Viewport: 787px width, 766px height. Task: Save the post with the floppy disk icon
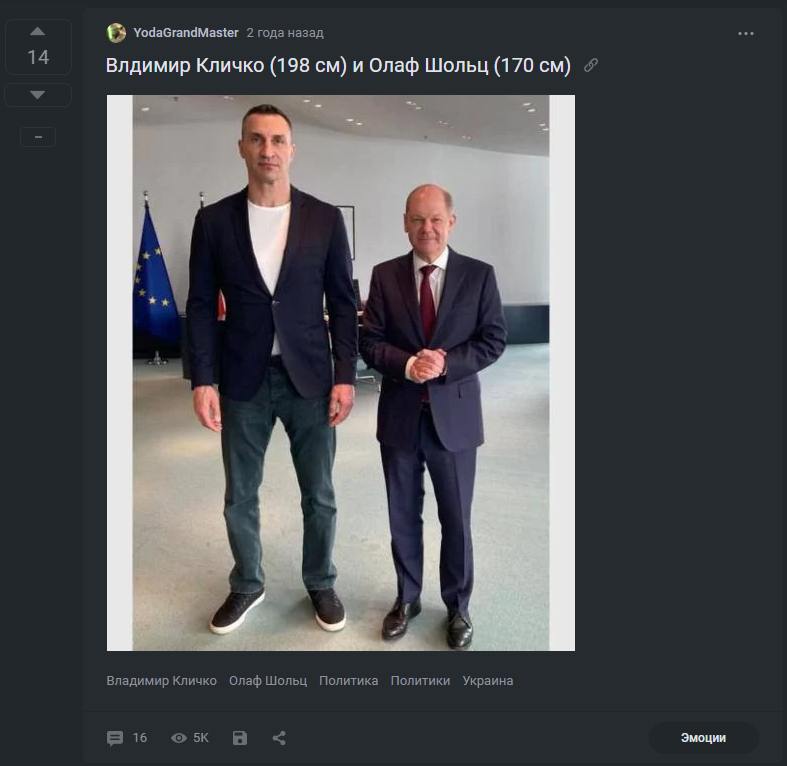(240, 738)
